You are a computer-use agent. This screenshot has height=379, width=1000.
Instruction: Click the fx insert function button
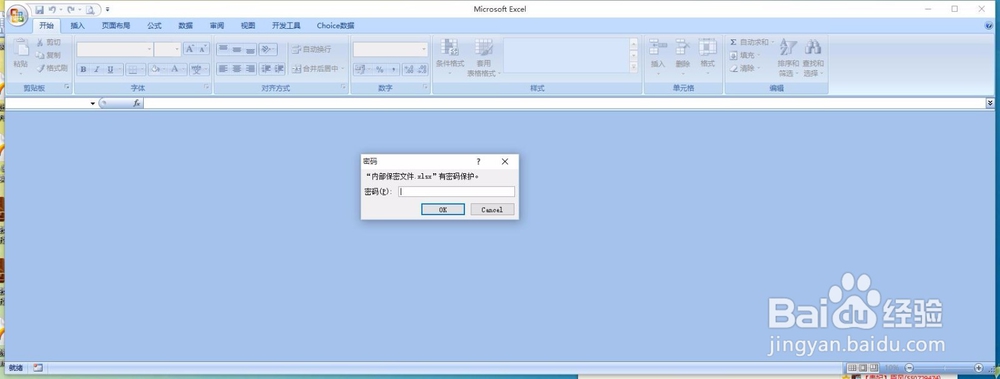(x=136, y=103)
